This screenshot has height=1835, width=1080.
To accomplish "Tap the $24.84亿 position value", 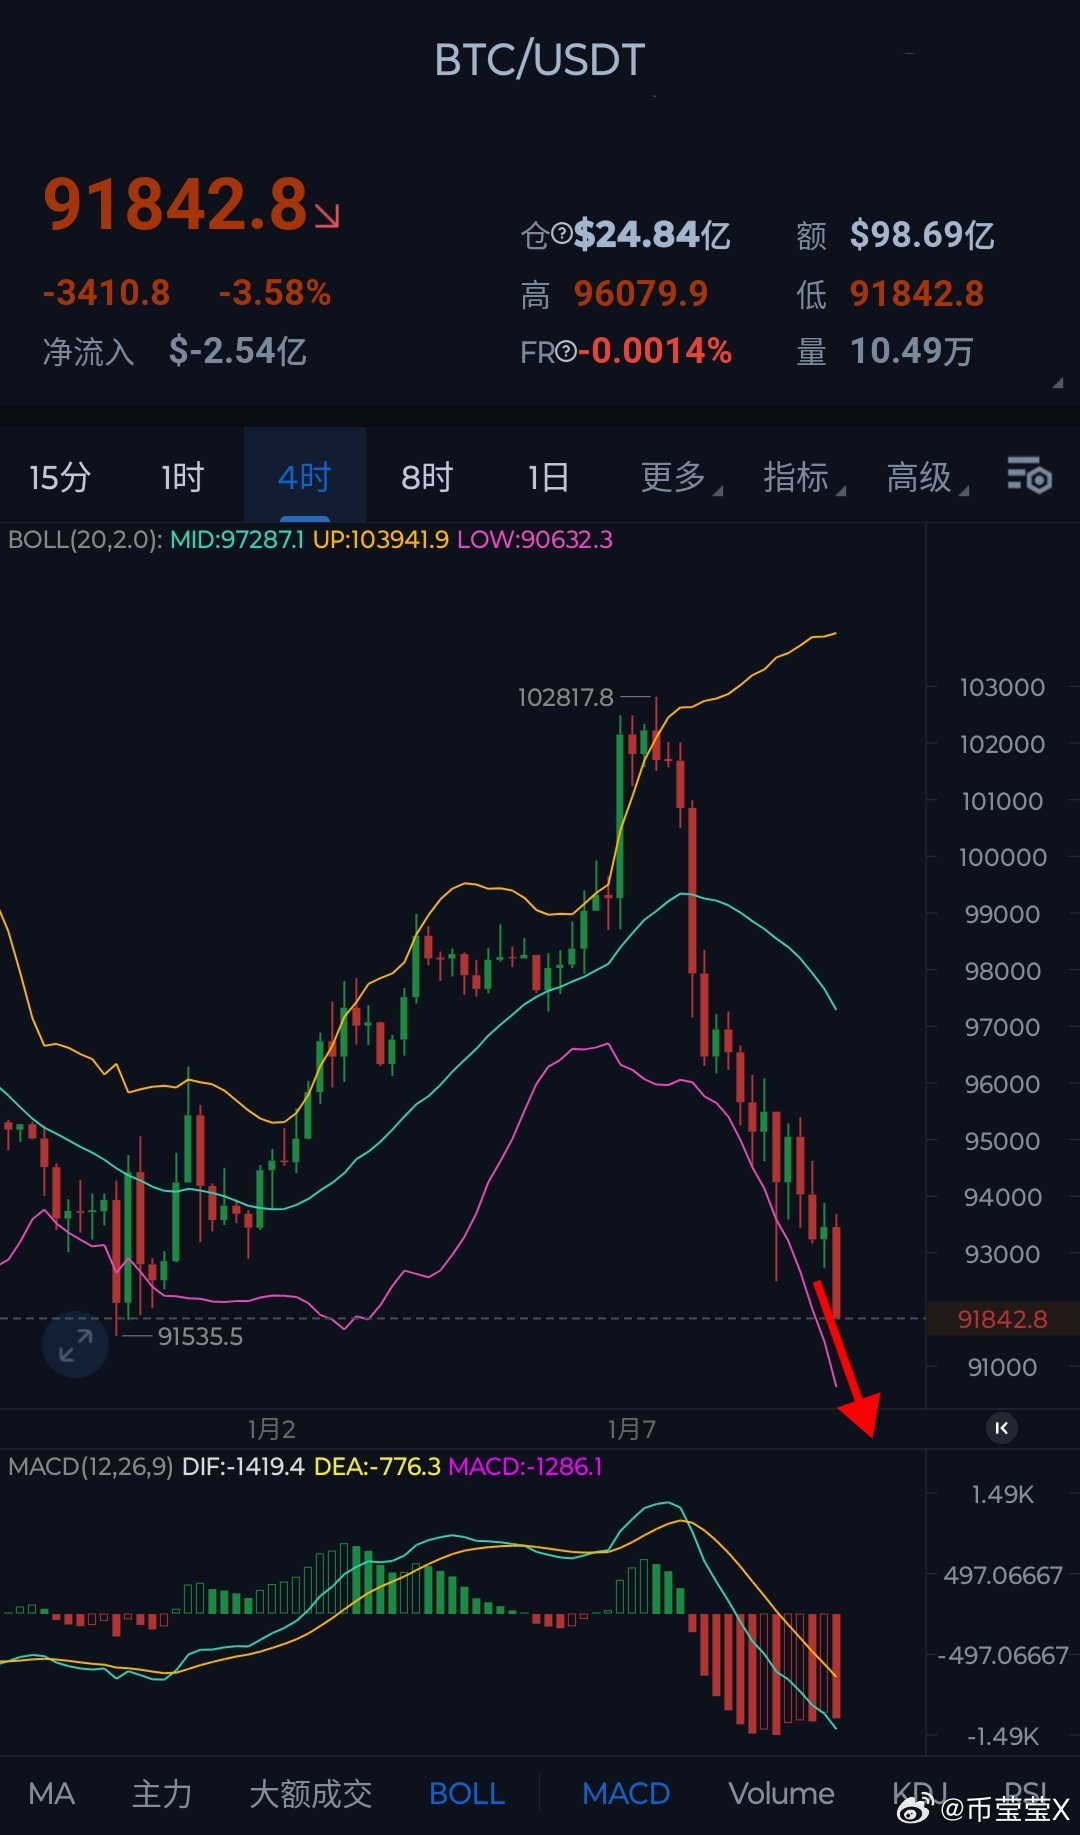I will (x=652, y=235).
